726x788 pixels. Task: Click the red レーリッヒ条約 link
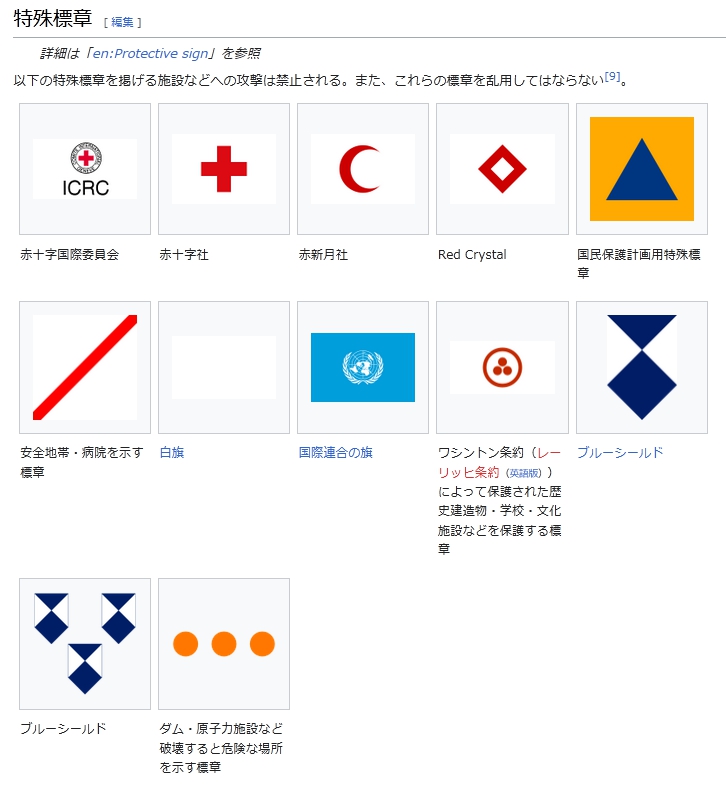point(499,462)
